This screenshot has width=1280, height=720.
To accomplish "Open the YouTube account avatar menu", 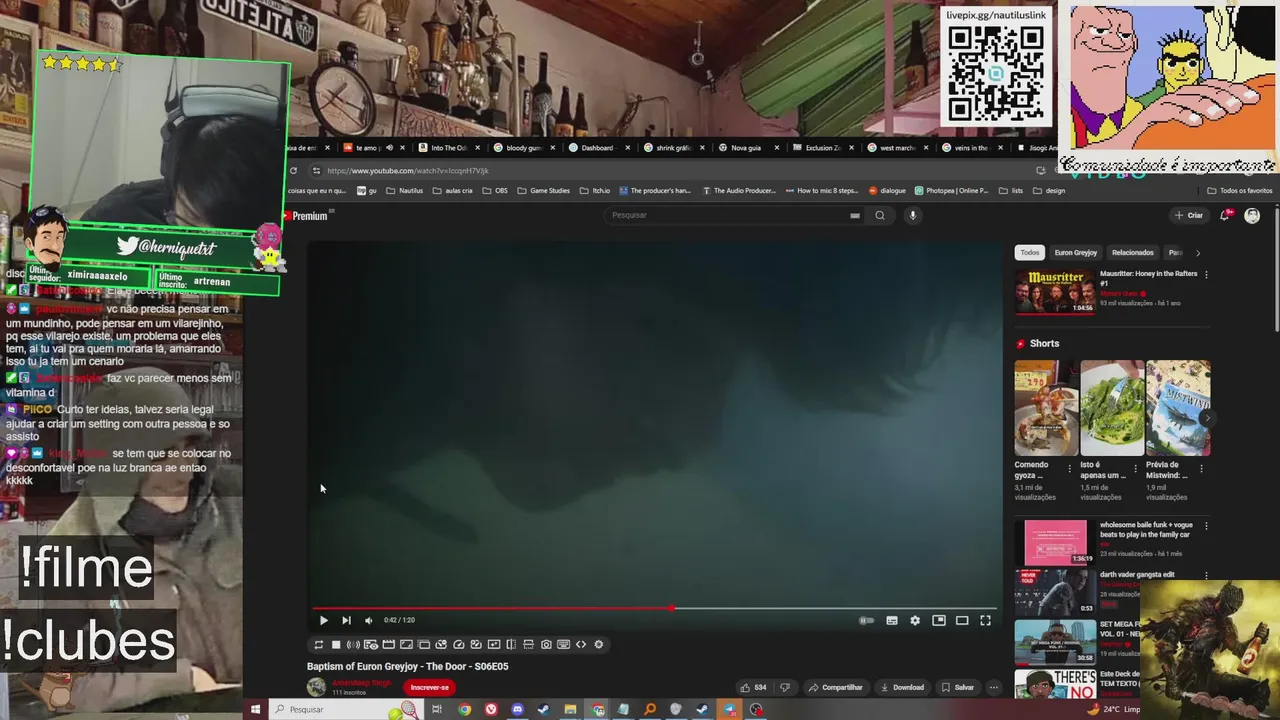I will pos(1252,215).
